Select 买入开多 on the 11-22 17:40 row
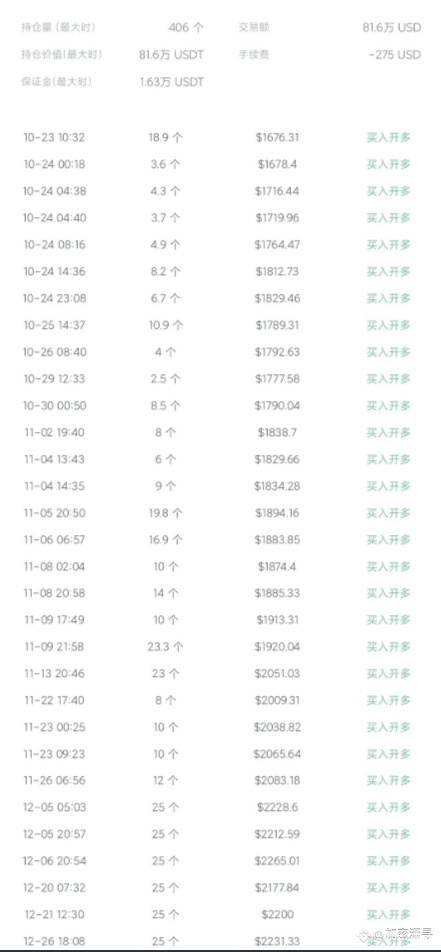This screenshot has height=952, width=441. (x=389, y=701)
